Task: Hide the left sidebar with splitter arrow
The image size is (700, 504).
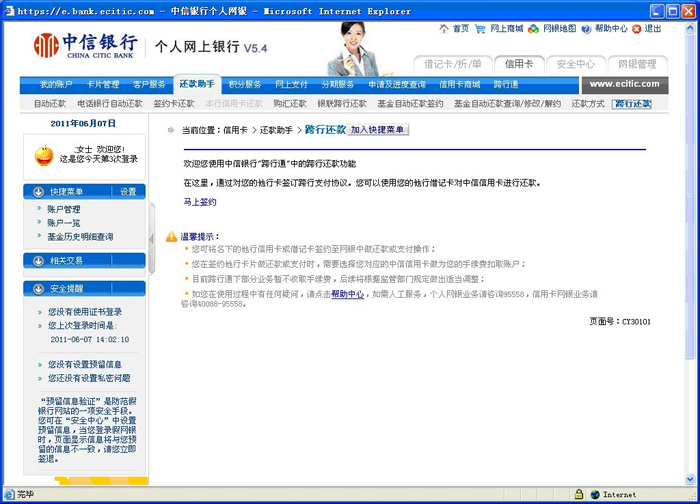Action: click(152, 238)
